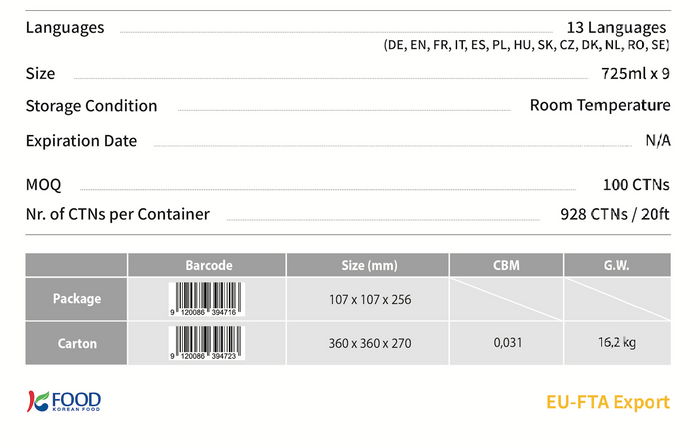Click the 360 x 360 x 270 cell
The height and width of the screenshot is (446, 700).
tap(370, 343)
